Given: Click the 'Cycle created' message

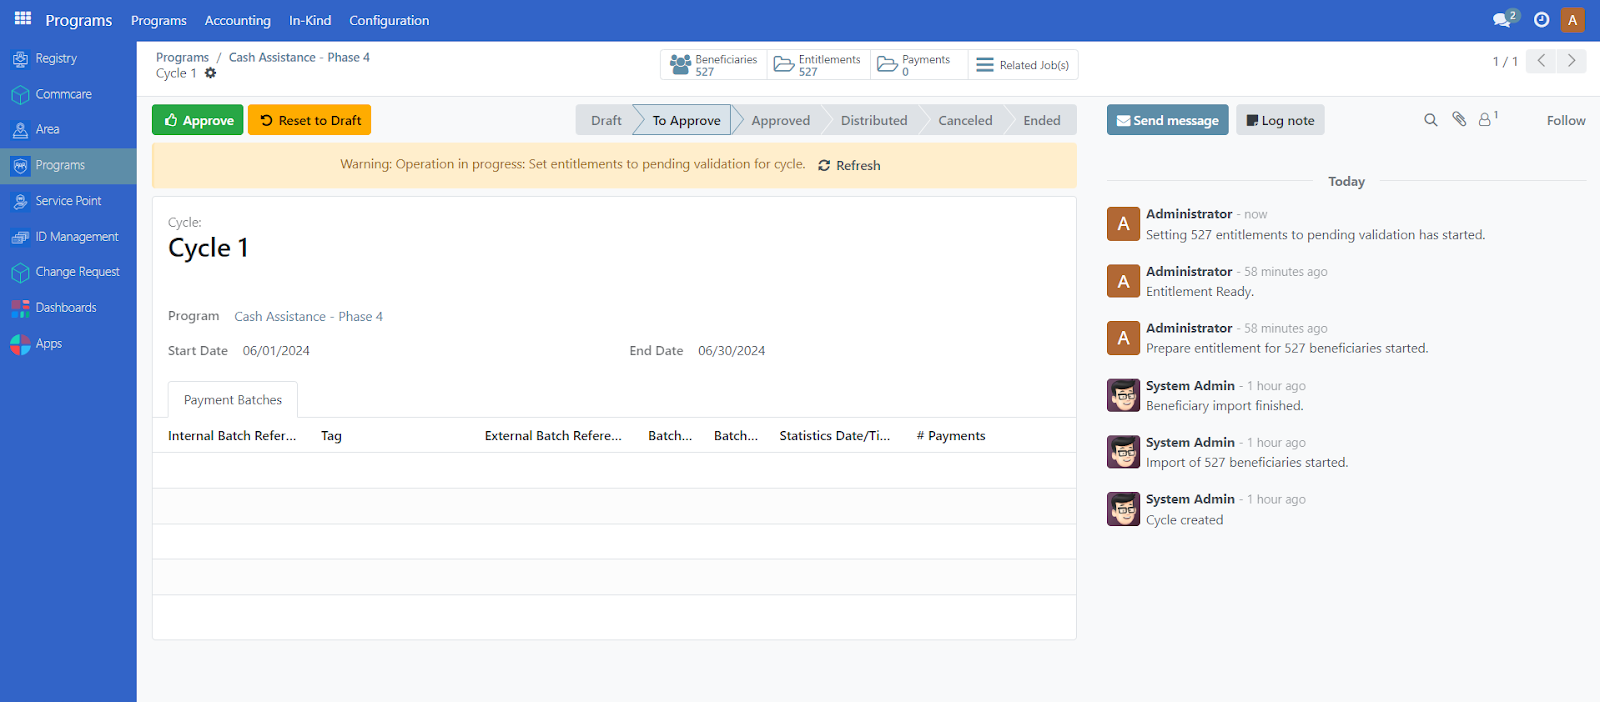Looking at the screenshot, I should tap(1184, 520).
